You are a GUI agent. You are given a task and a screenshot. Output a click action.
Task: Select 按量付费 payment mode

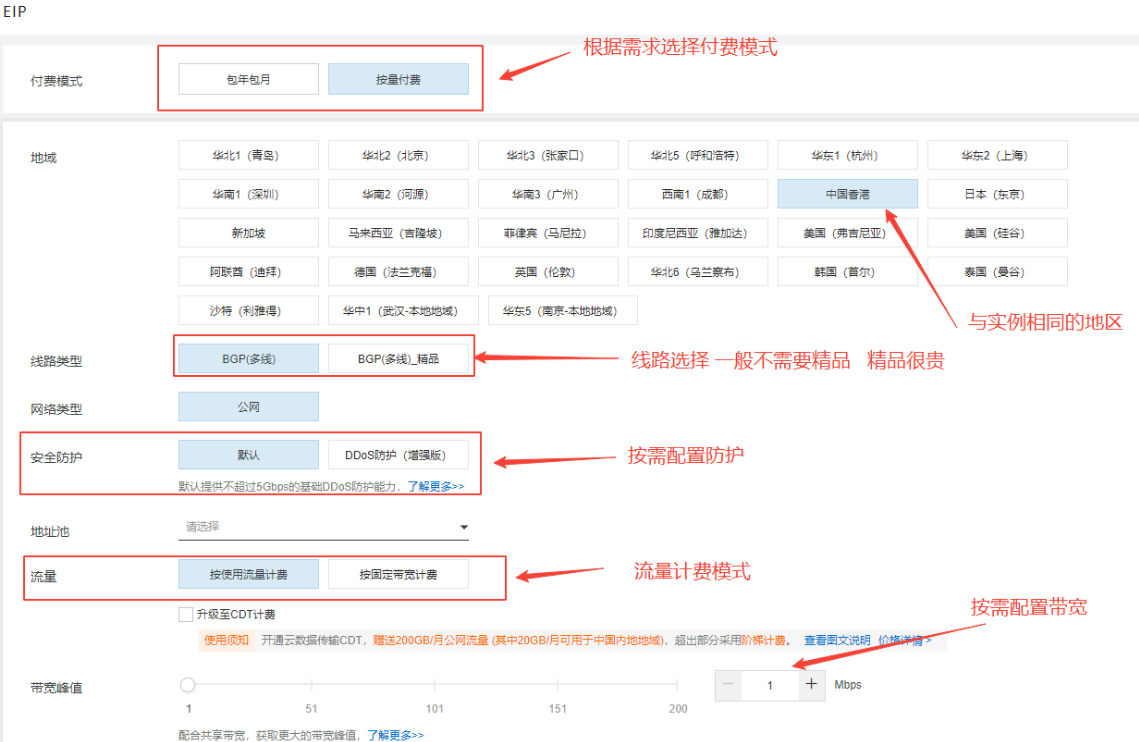pos(398,80)
